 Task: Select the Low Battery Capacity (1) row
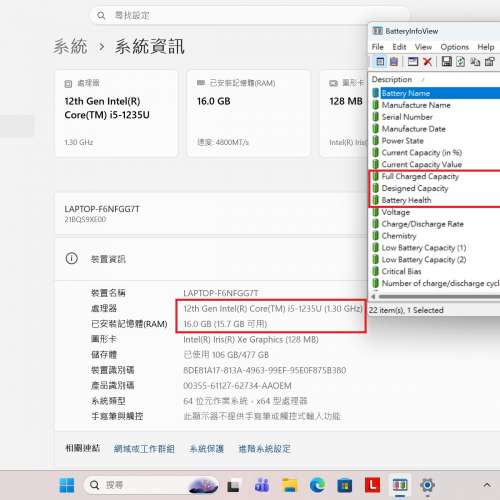coord(436,248)
